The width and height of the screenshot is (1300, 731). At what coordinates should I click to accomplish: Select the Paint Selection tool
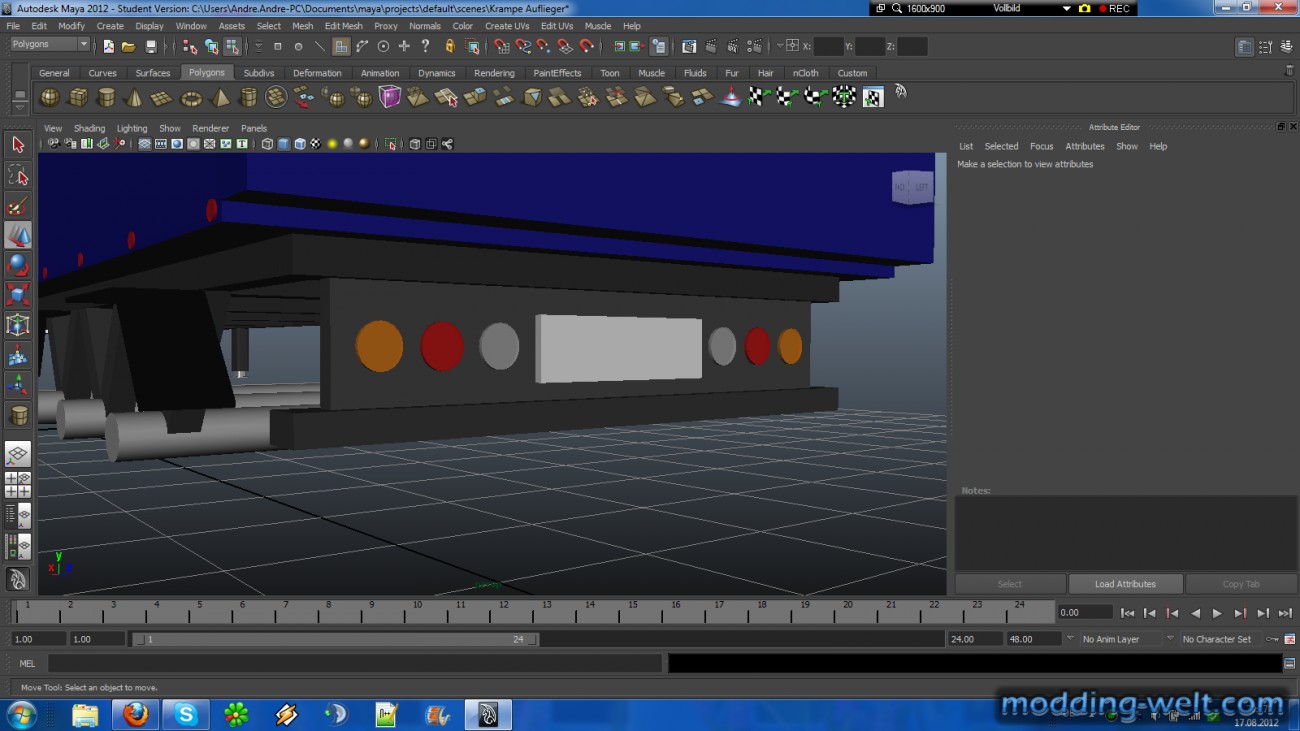[x=18, y=205]
